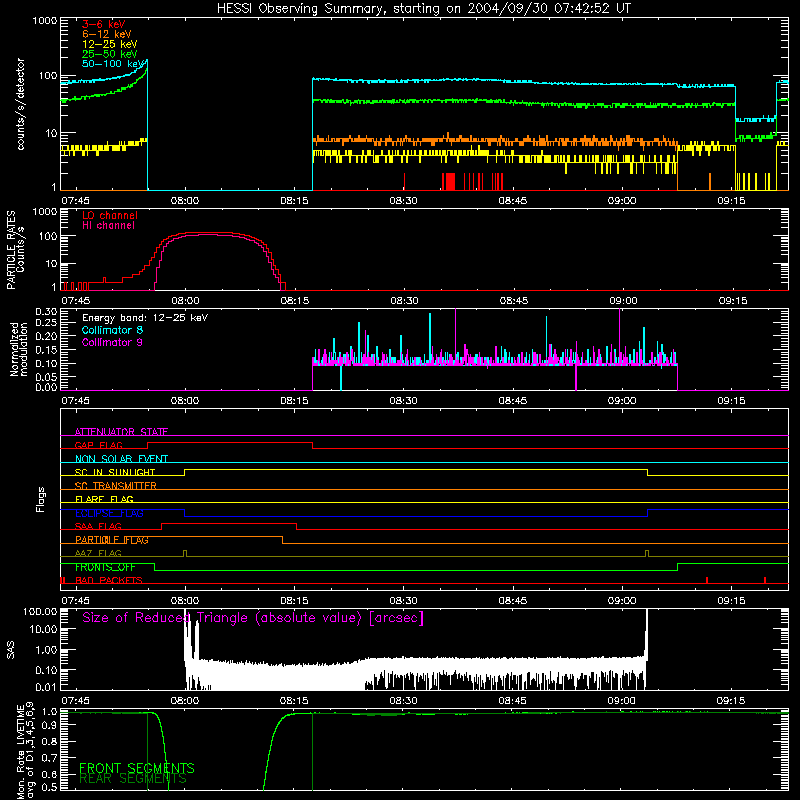Click the vertical Flags axis label
This screenshot has height=800, width=800.
[41, 499]
